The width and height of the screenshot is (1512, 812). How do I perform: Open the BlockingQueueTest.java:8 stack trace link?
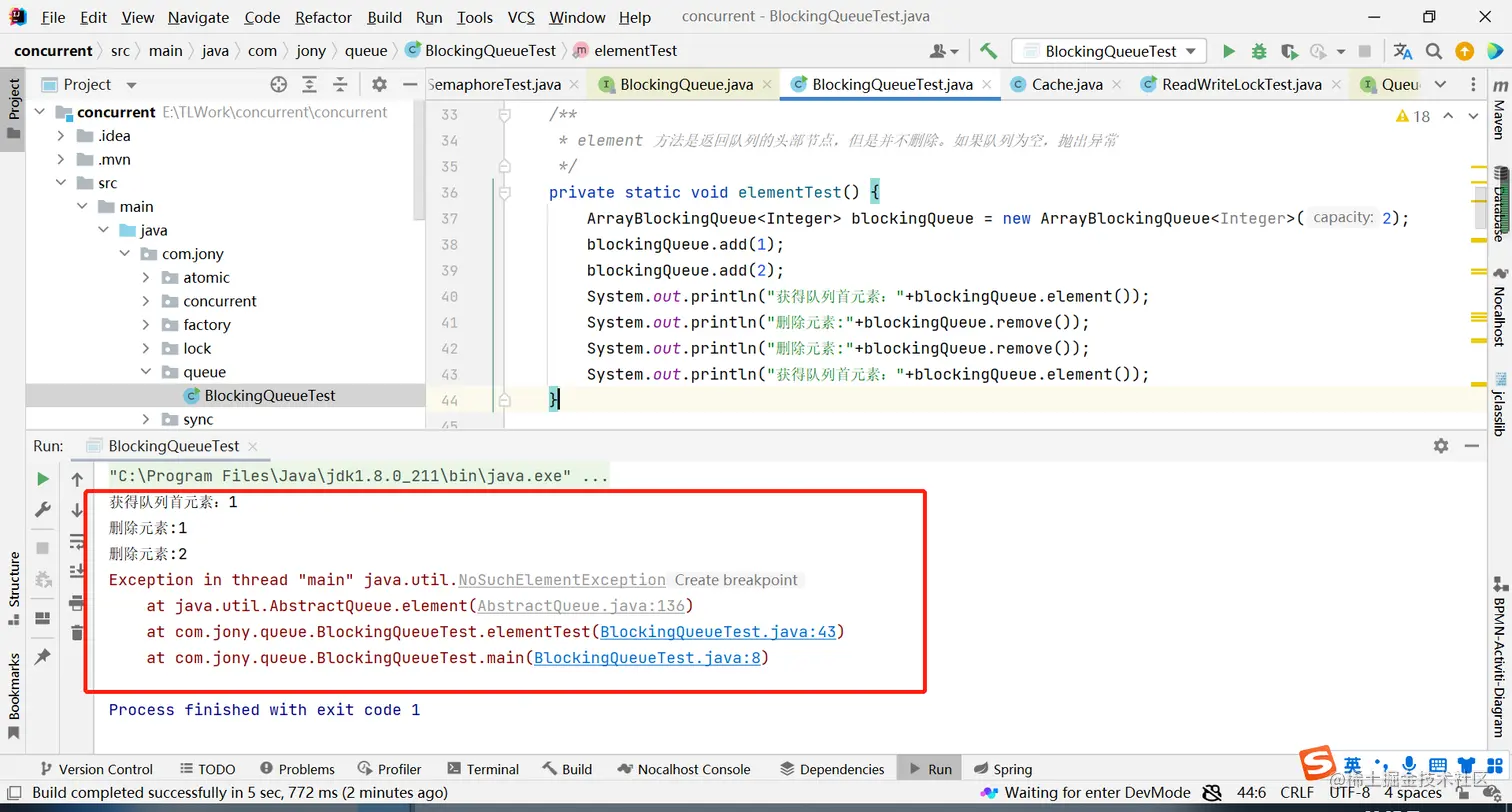click(x=647, y=658)
